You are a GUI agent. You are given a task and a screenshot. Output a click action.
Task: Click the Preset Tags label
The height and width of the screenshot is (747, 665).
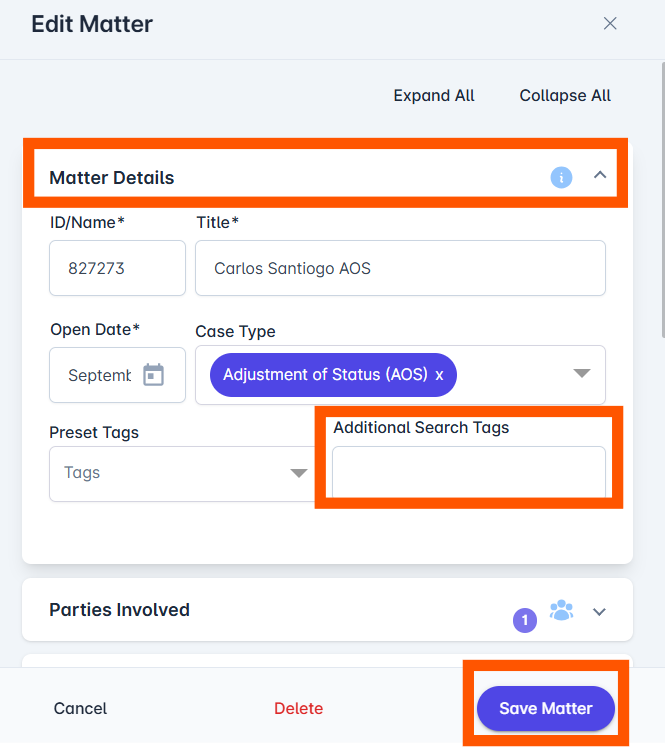[x=94, y=433]
